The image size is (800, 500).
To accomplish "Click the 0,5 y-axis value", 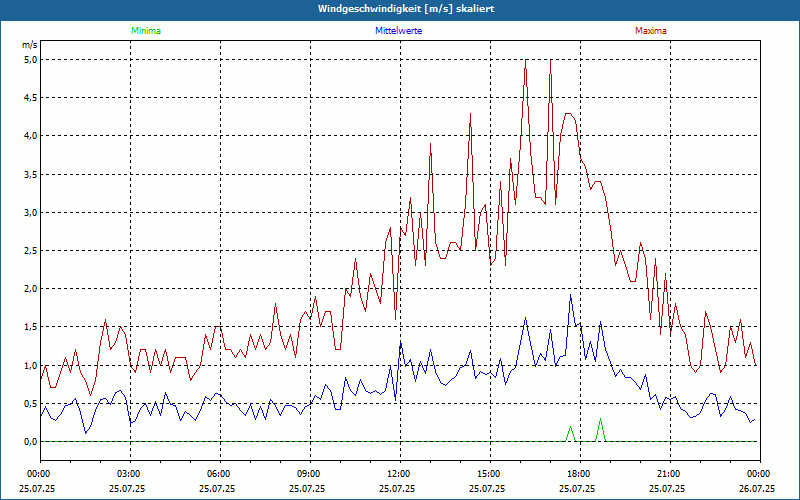I will pos(31,404).
